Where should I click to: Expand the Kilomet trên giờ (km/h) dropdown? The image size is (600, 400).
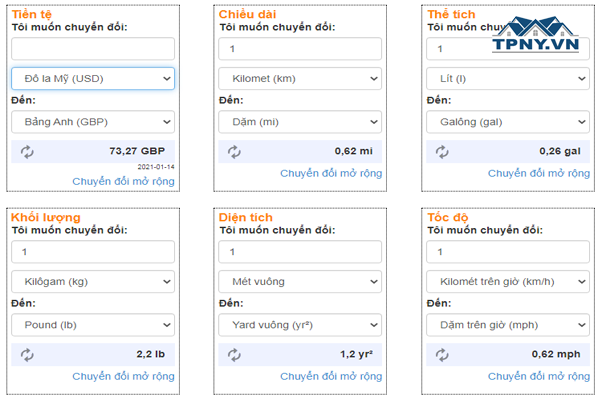[x=507, y=282]
